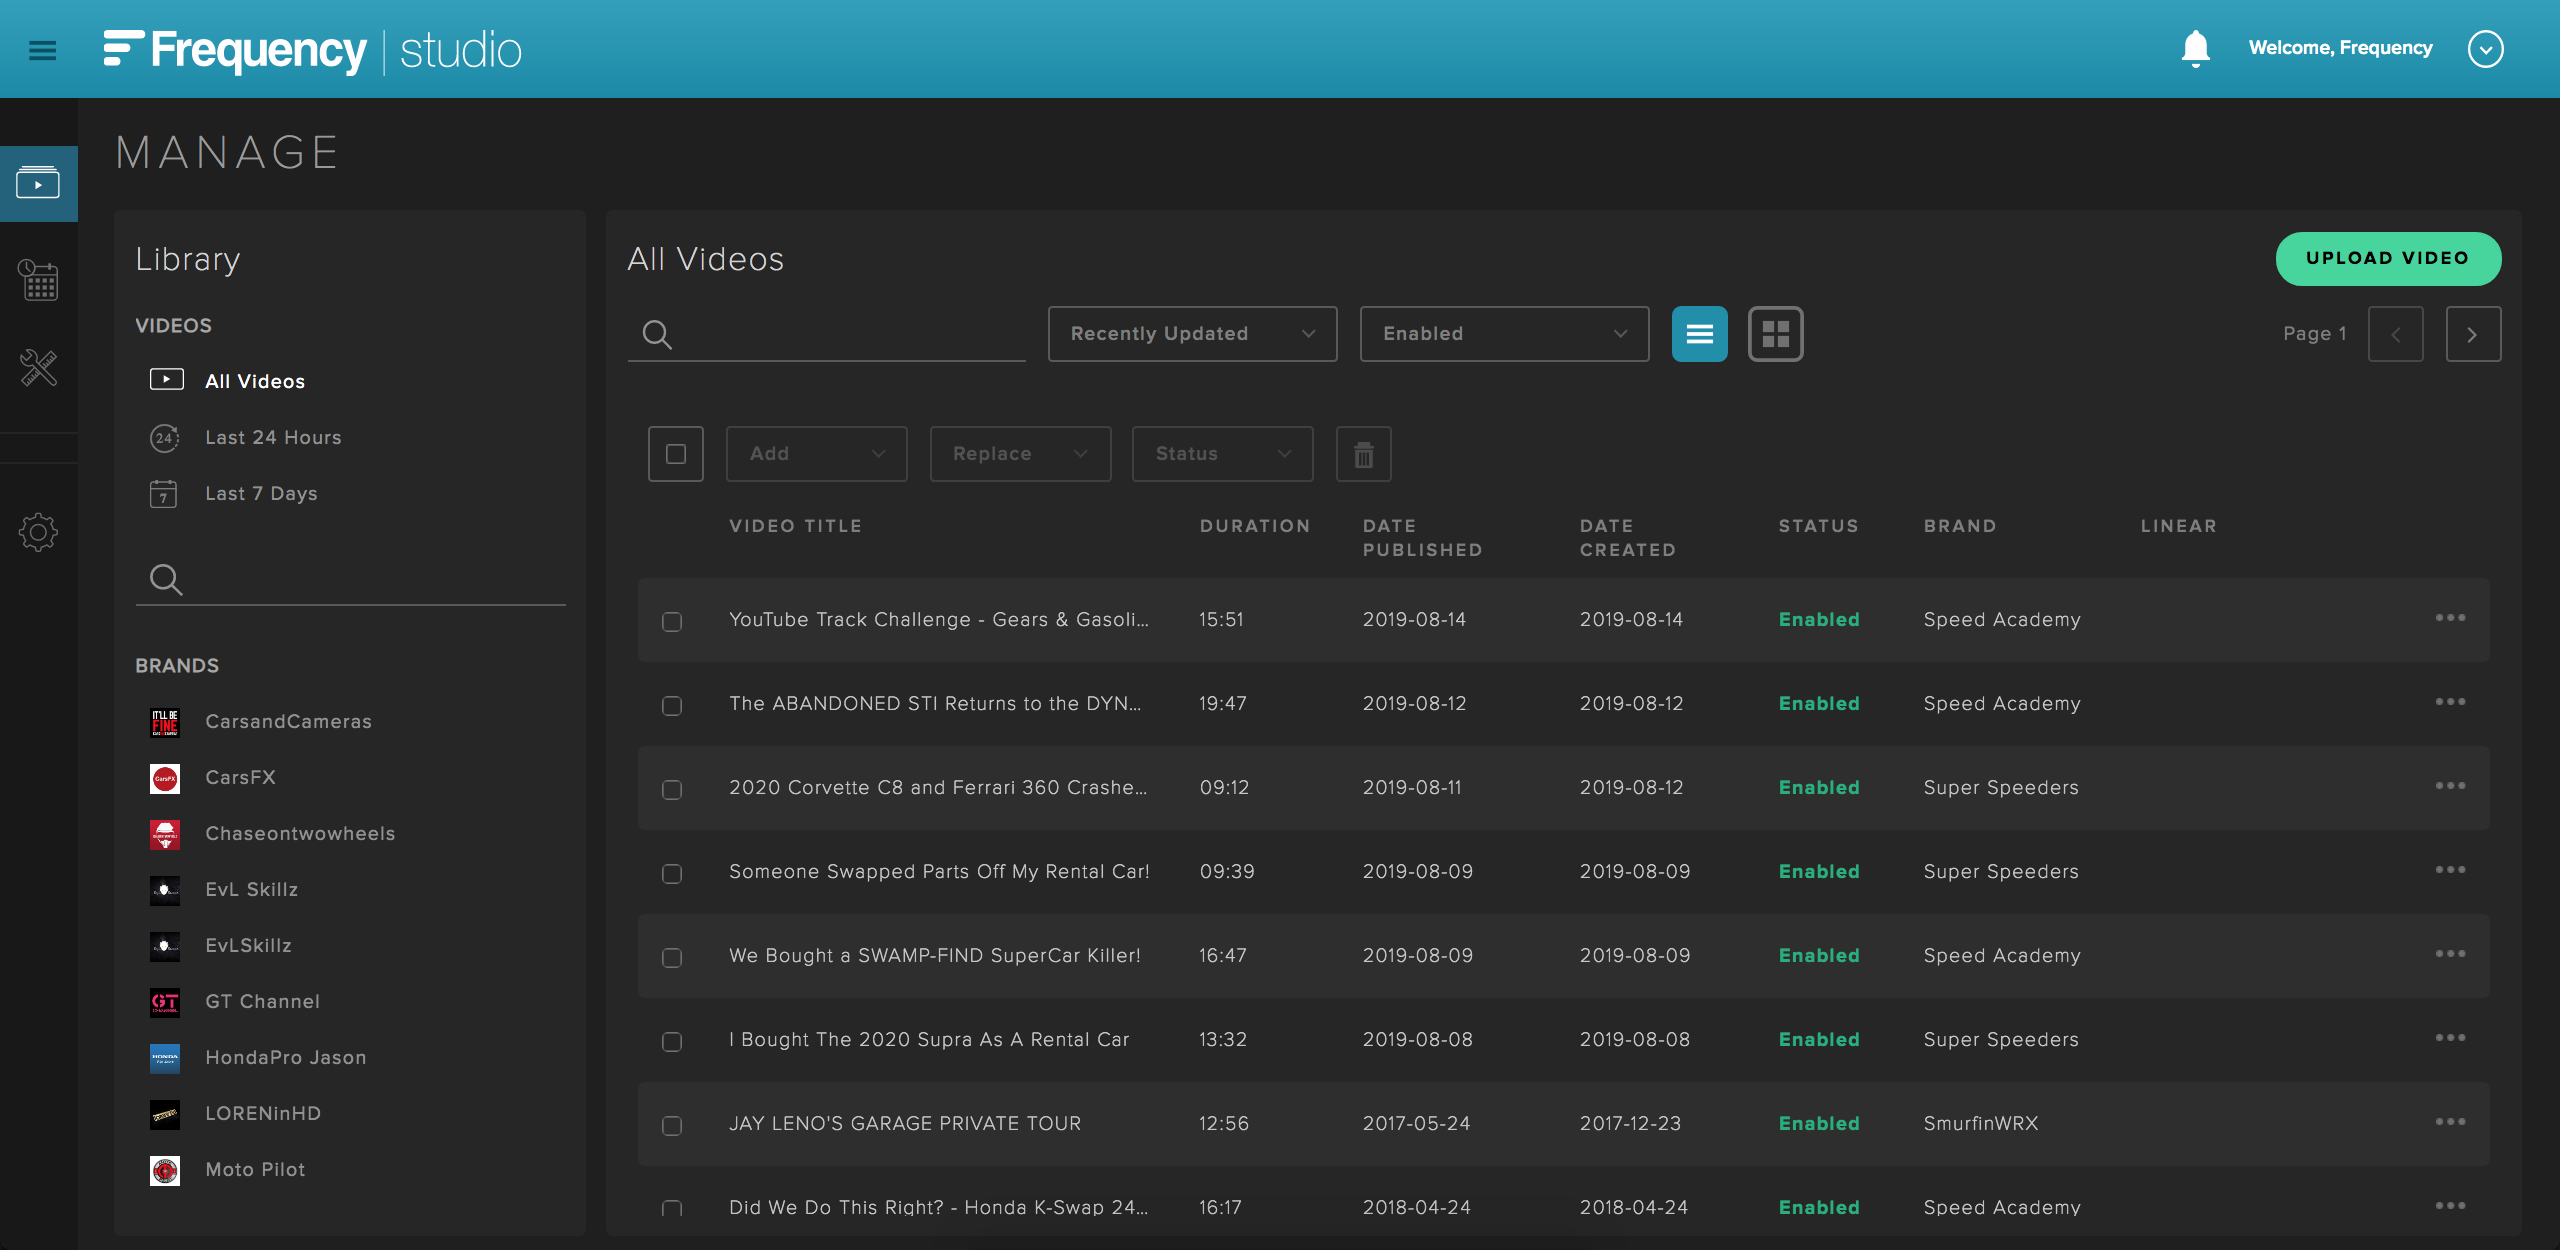2560x1250 pixels.
Task: Expand the user account chevron menu
Action: pyautogui.click(x=2485, y=49)
